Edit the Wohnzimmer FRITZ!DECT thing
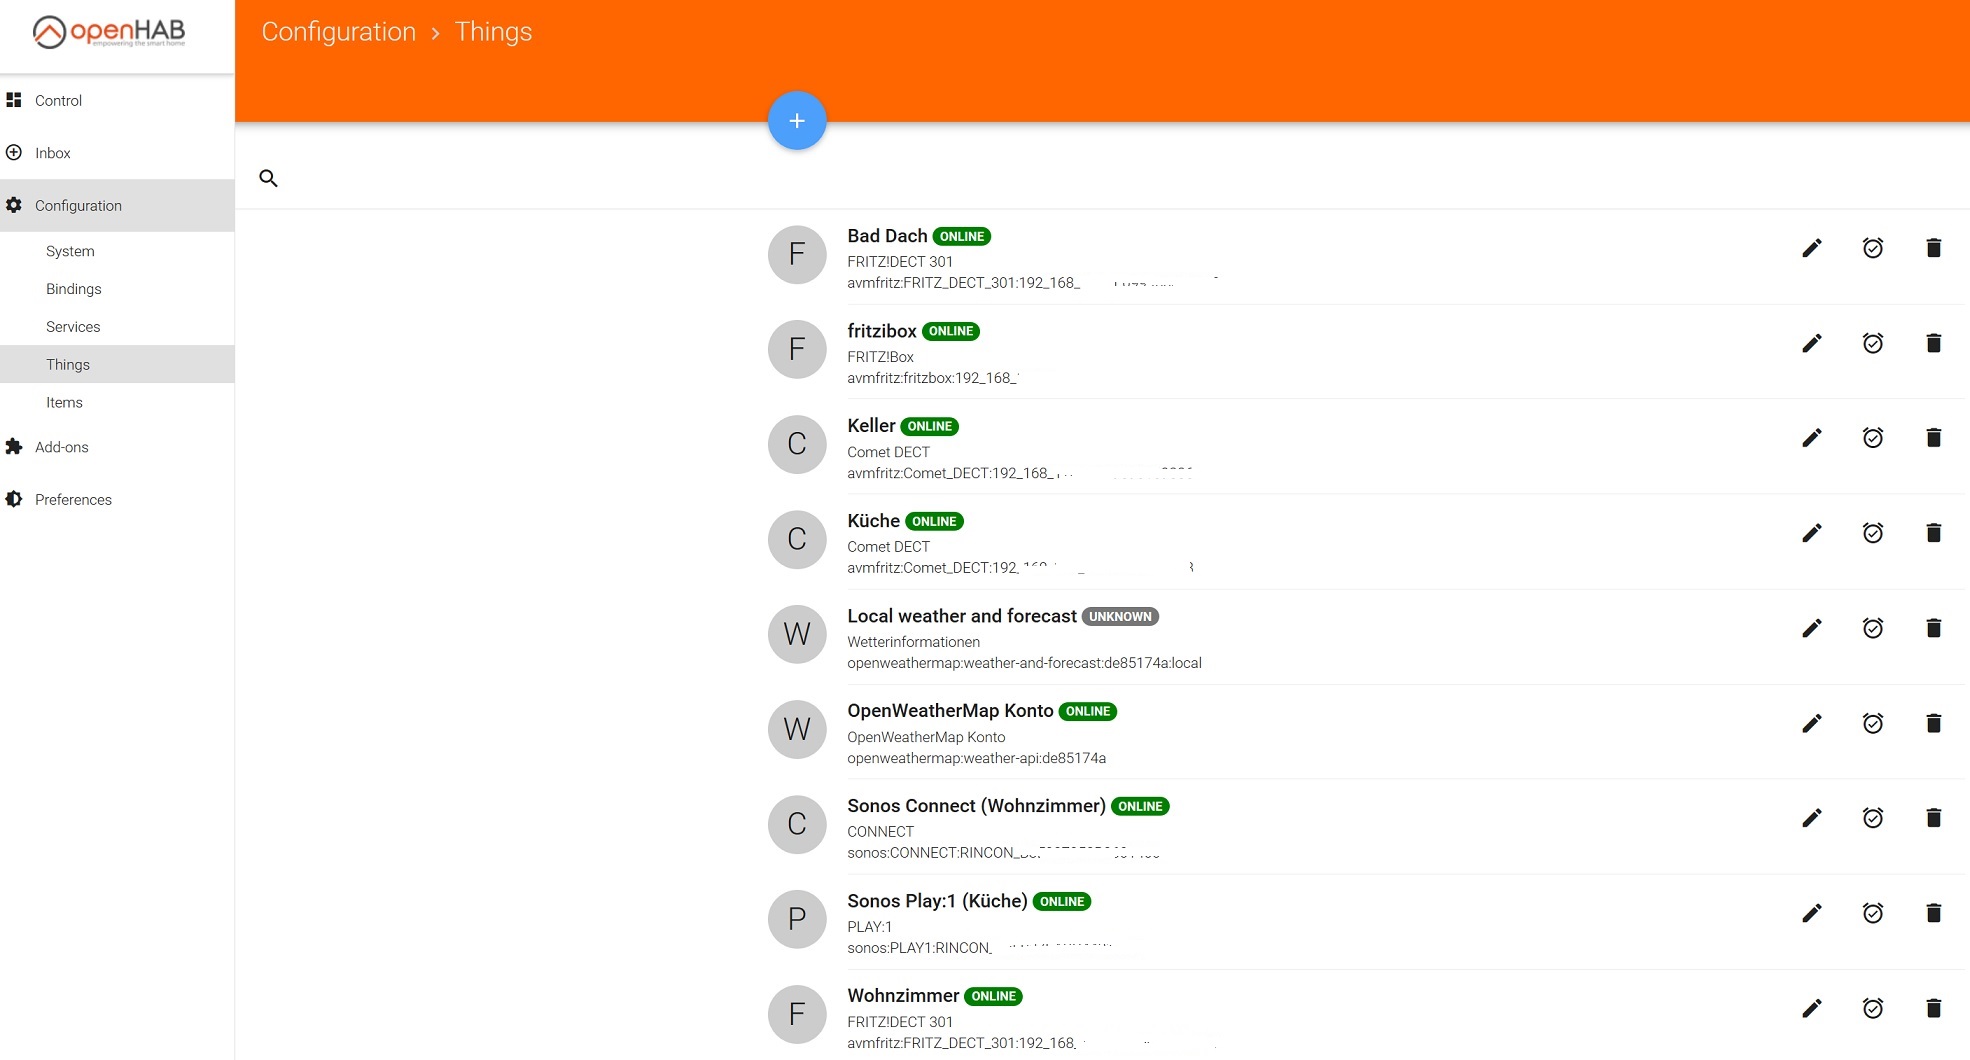This screenshot has width=1970, height=1060. pyautogui.click(x=1812, y=1008)
